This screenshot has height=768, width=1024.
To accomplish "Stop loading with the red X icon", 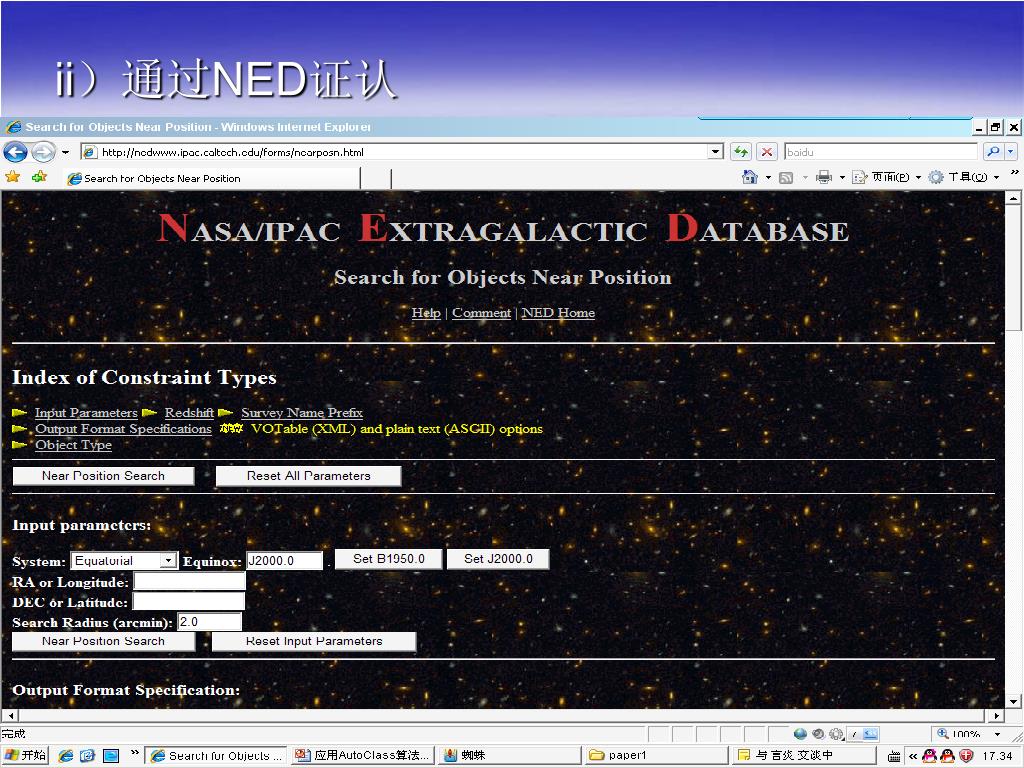I will [767, 152].
